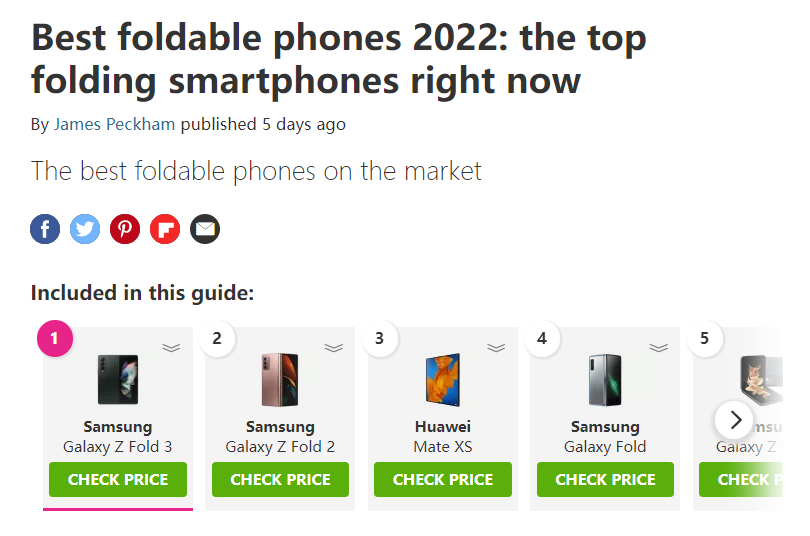Share article on Twitter
This screenshot has width=810, height=536.
click(85, 229)
